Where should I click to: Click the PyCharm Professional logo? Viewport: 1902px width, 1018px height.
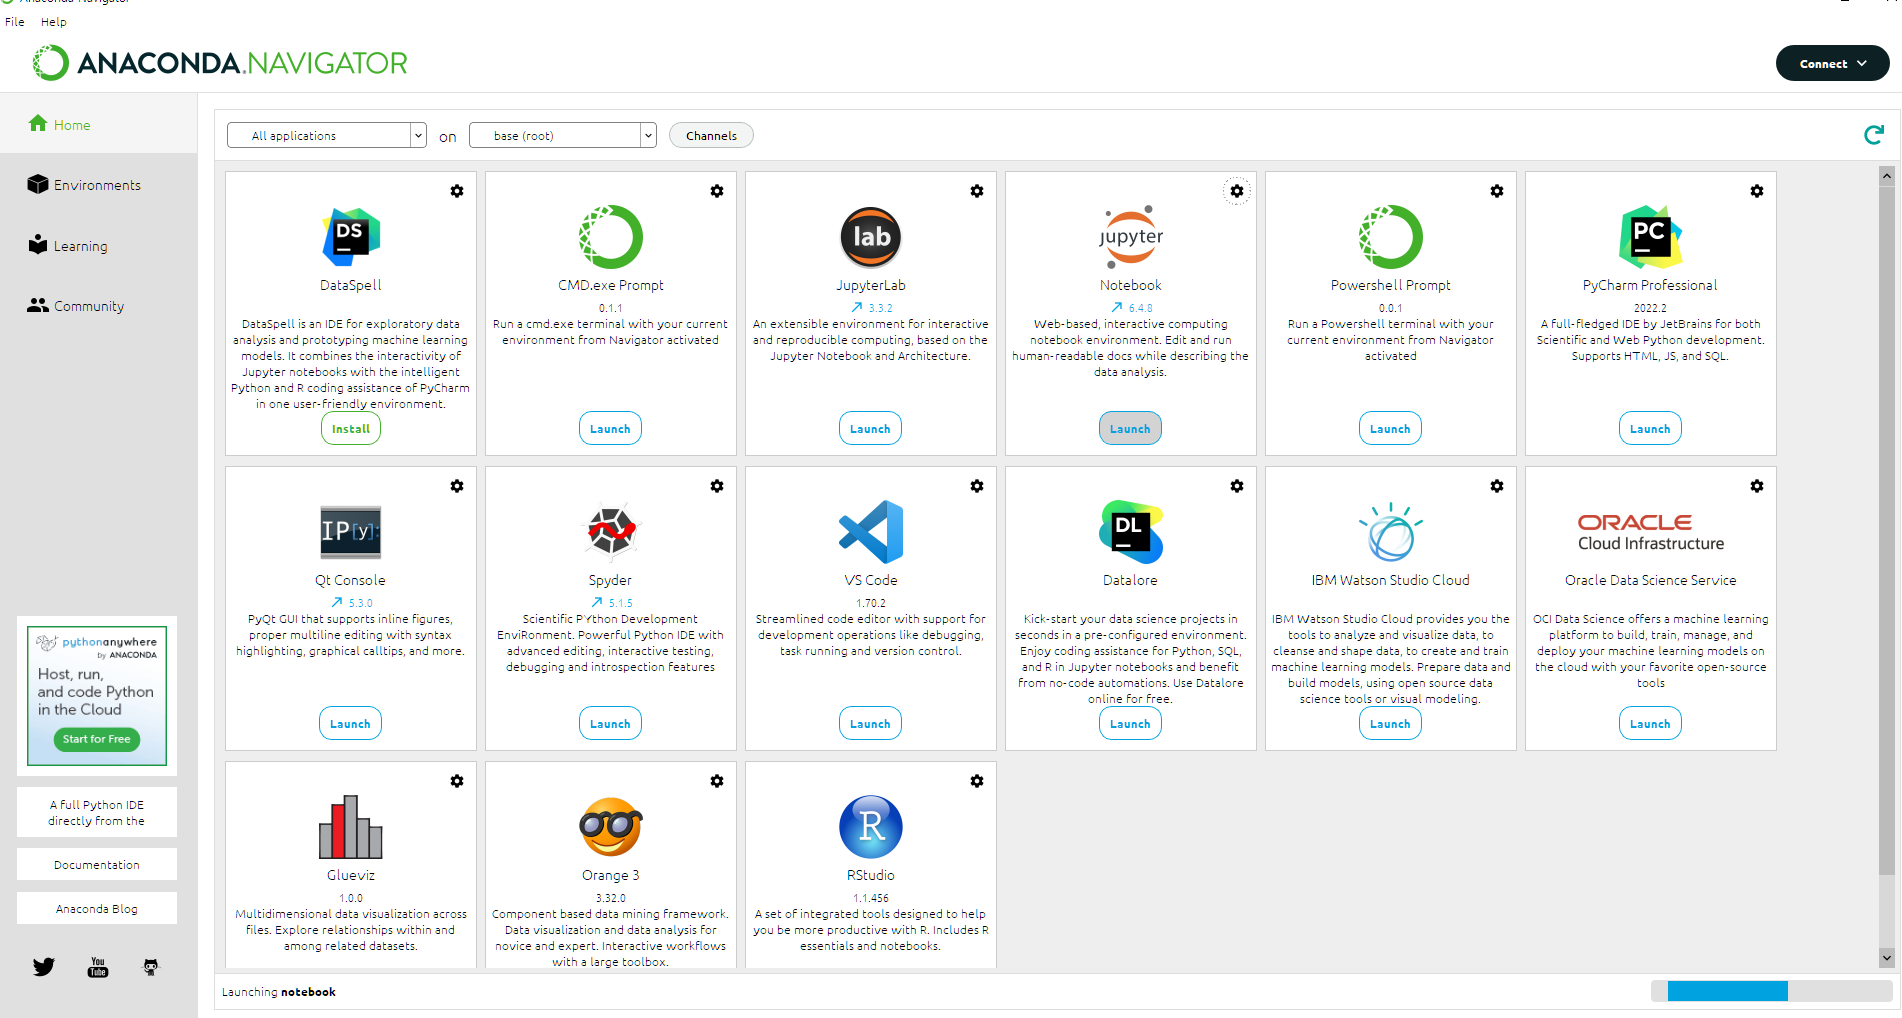coord(1651,237)
